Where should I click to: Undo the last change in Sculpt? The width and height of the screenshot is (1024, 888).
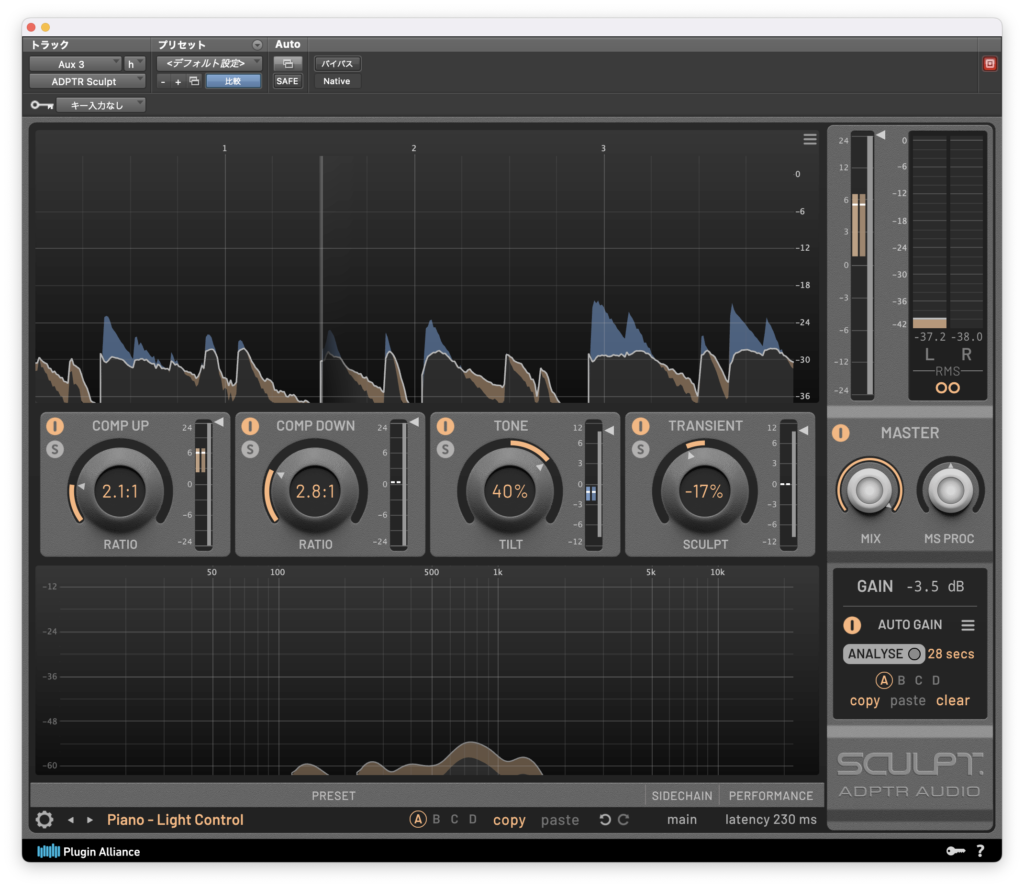pos(605,819)
